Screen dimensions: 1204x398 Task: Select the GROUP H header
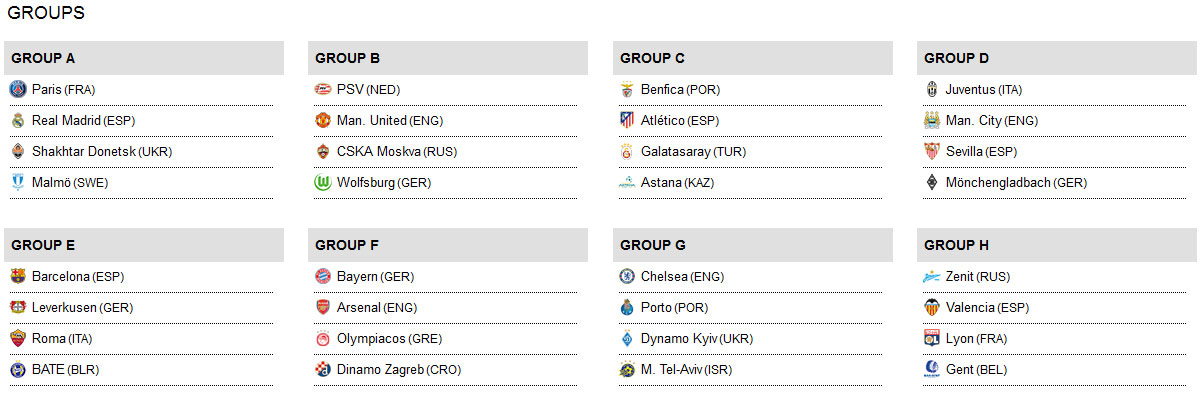(x=1057, y=245)
